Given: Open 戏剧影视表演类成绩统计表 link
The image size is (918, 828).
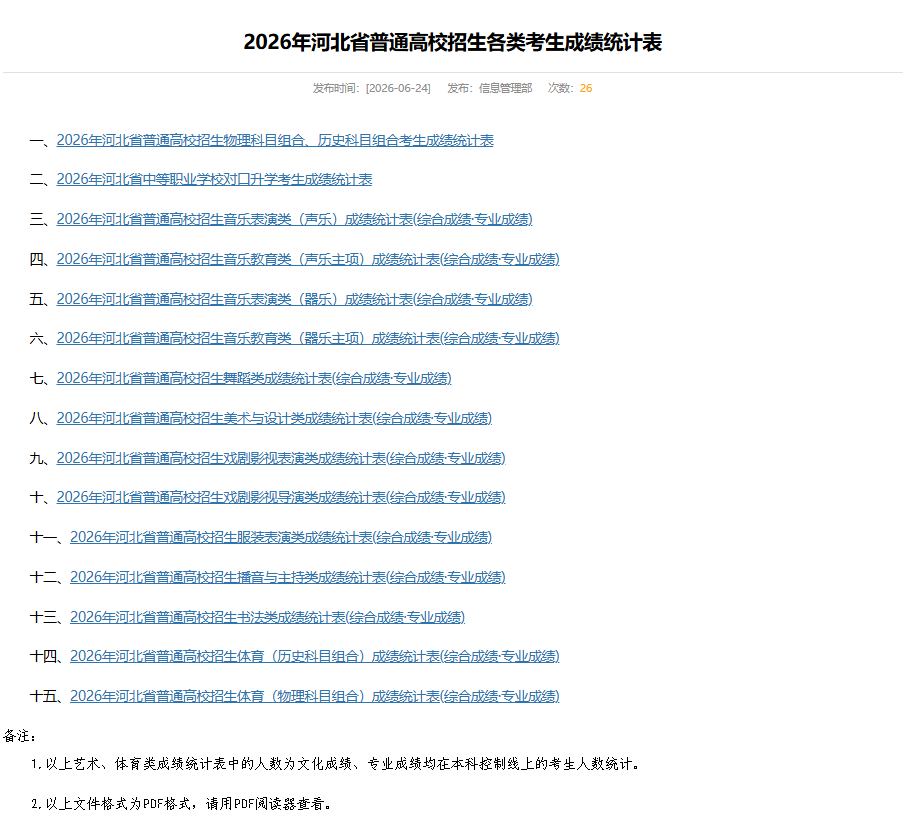Looking at the screenshot, I should pos(281,458).
